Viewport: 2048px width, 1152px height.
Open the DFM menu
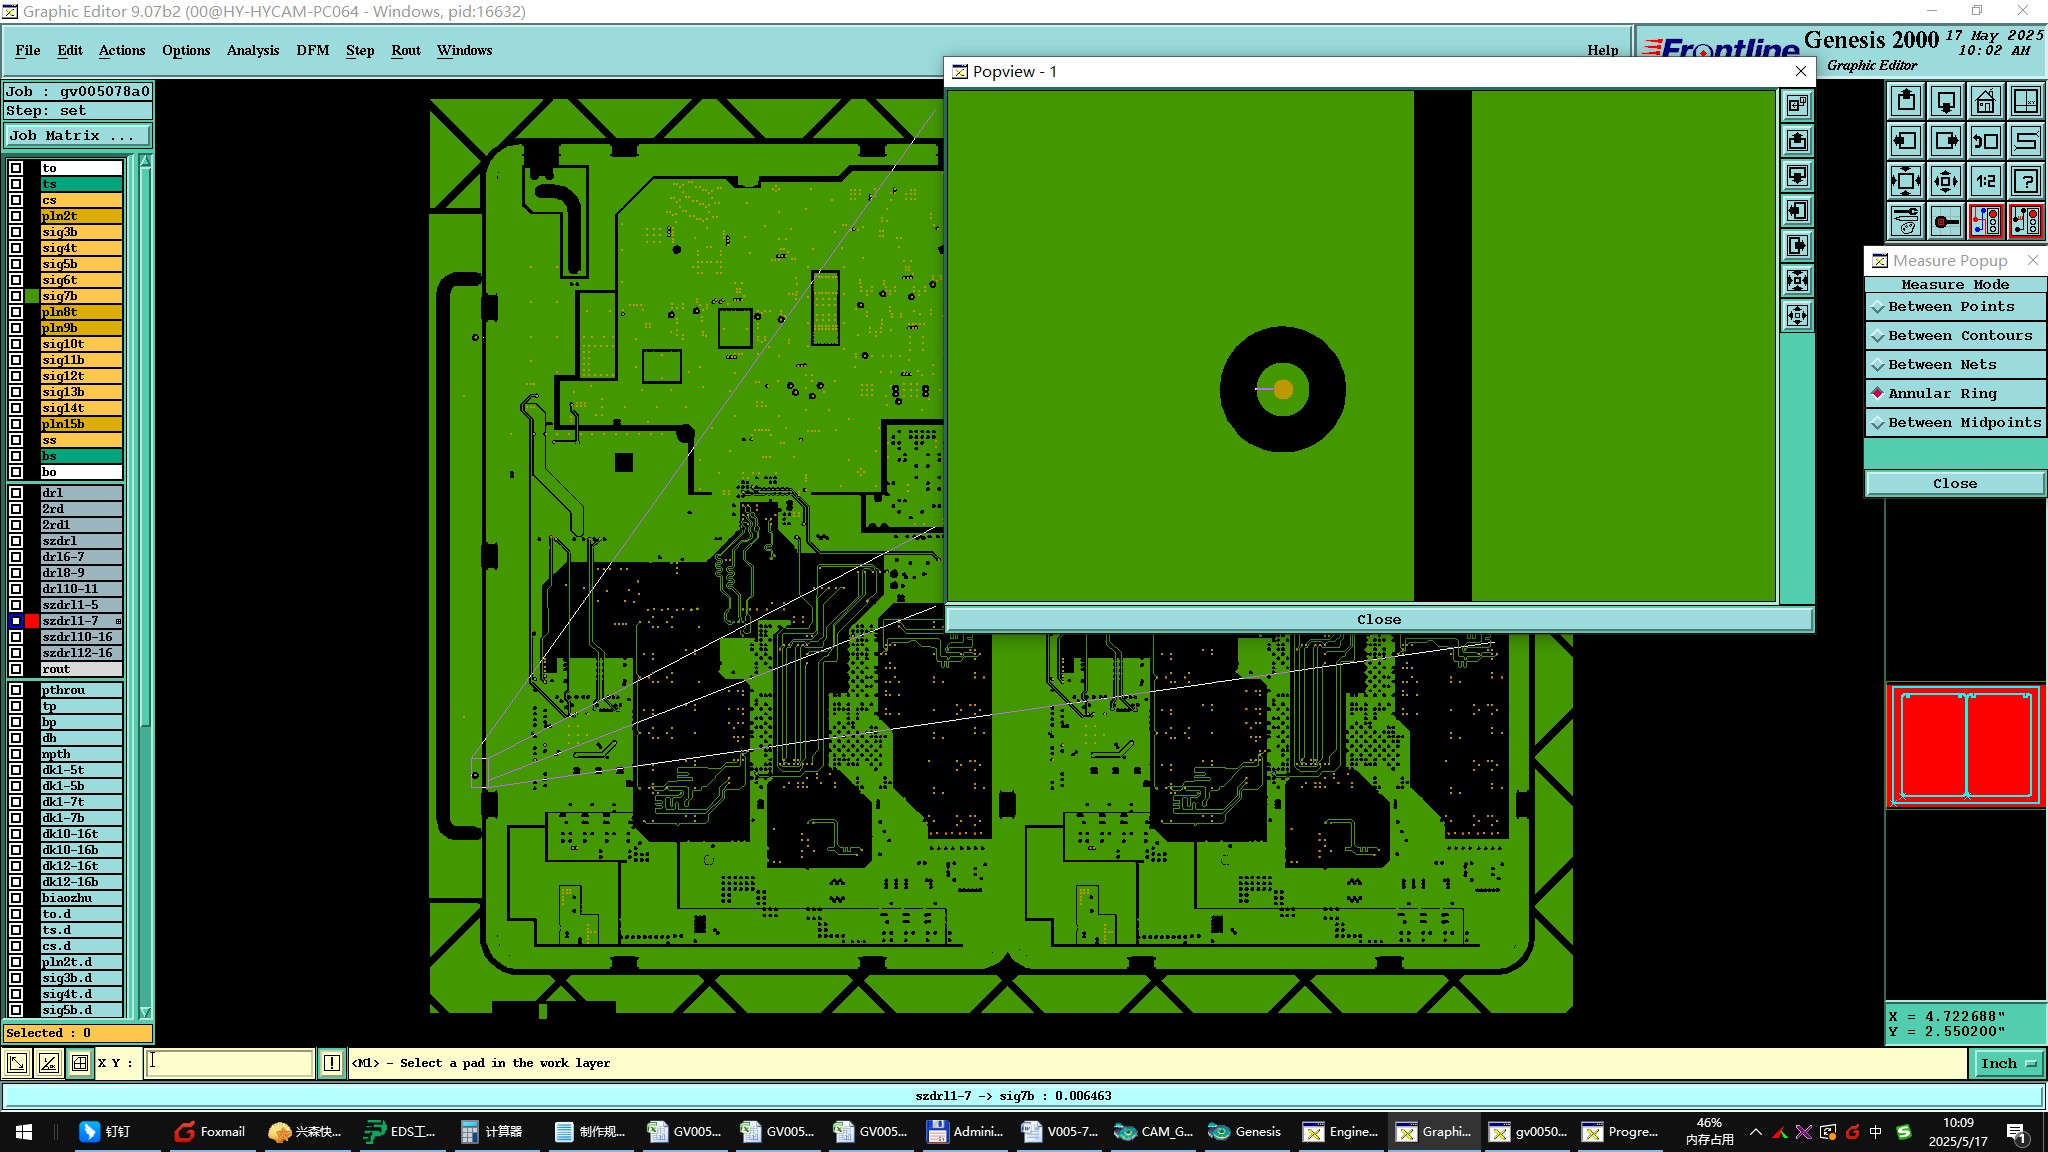312,50
